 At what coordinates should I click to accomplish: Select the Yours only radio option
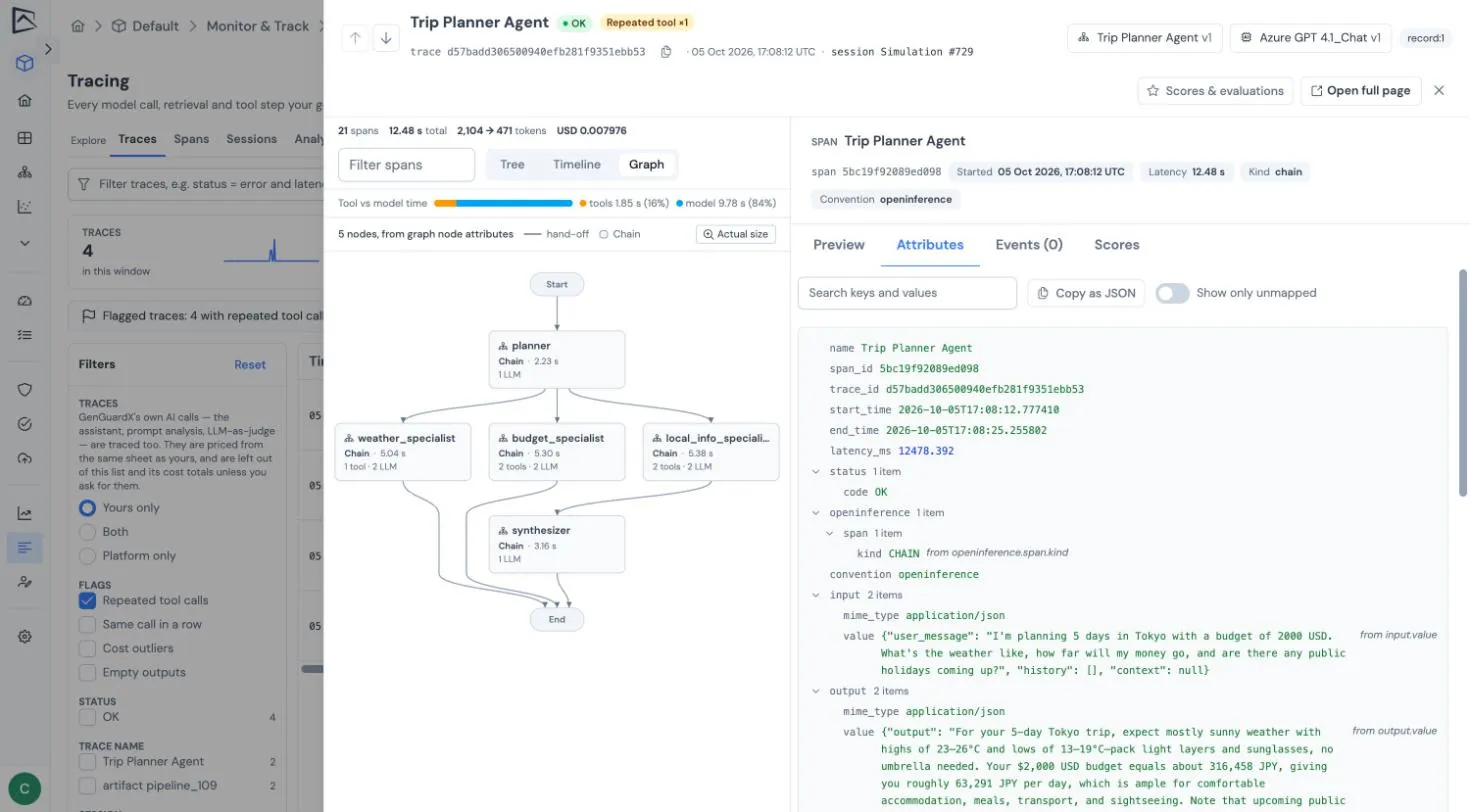pyautogui.click(x=87, y=508)
